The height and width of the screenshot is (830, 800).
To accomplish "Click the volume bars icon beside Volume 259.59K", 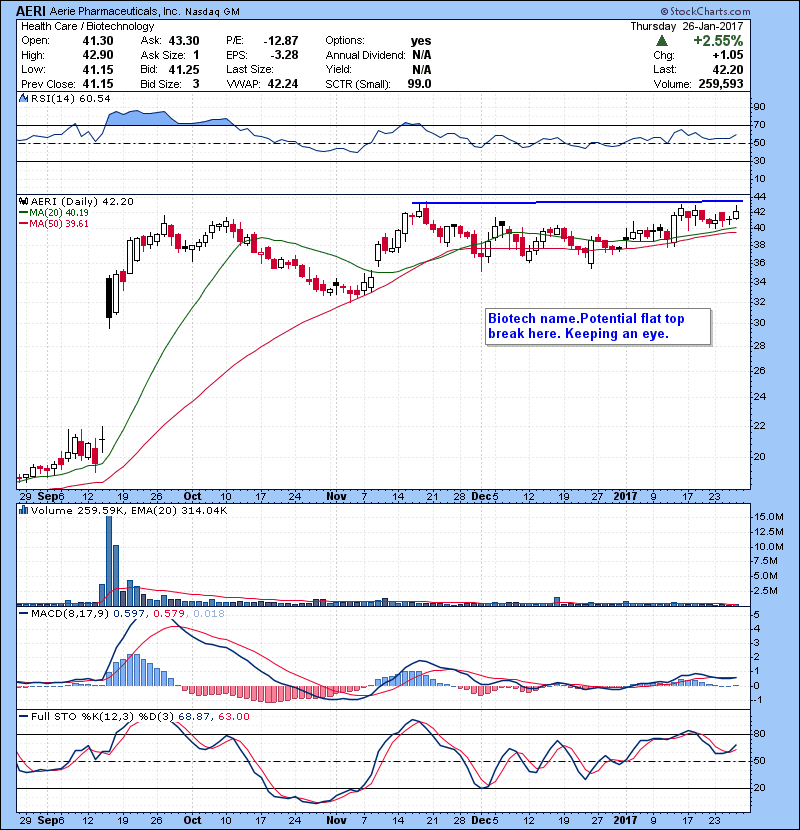I will tap(24, 510).
